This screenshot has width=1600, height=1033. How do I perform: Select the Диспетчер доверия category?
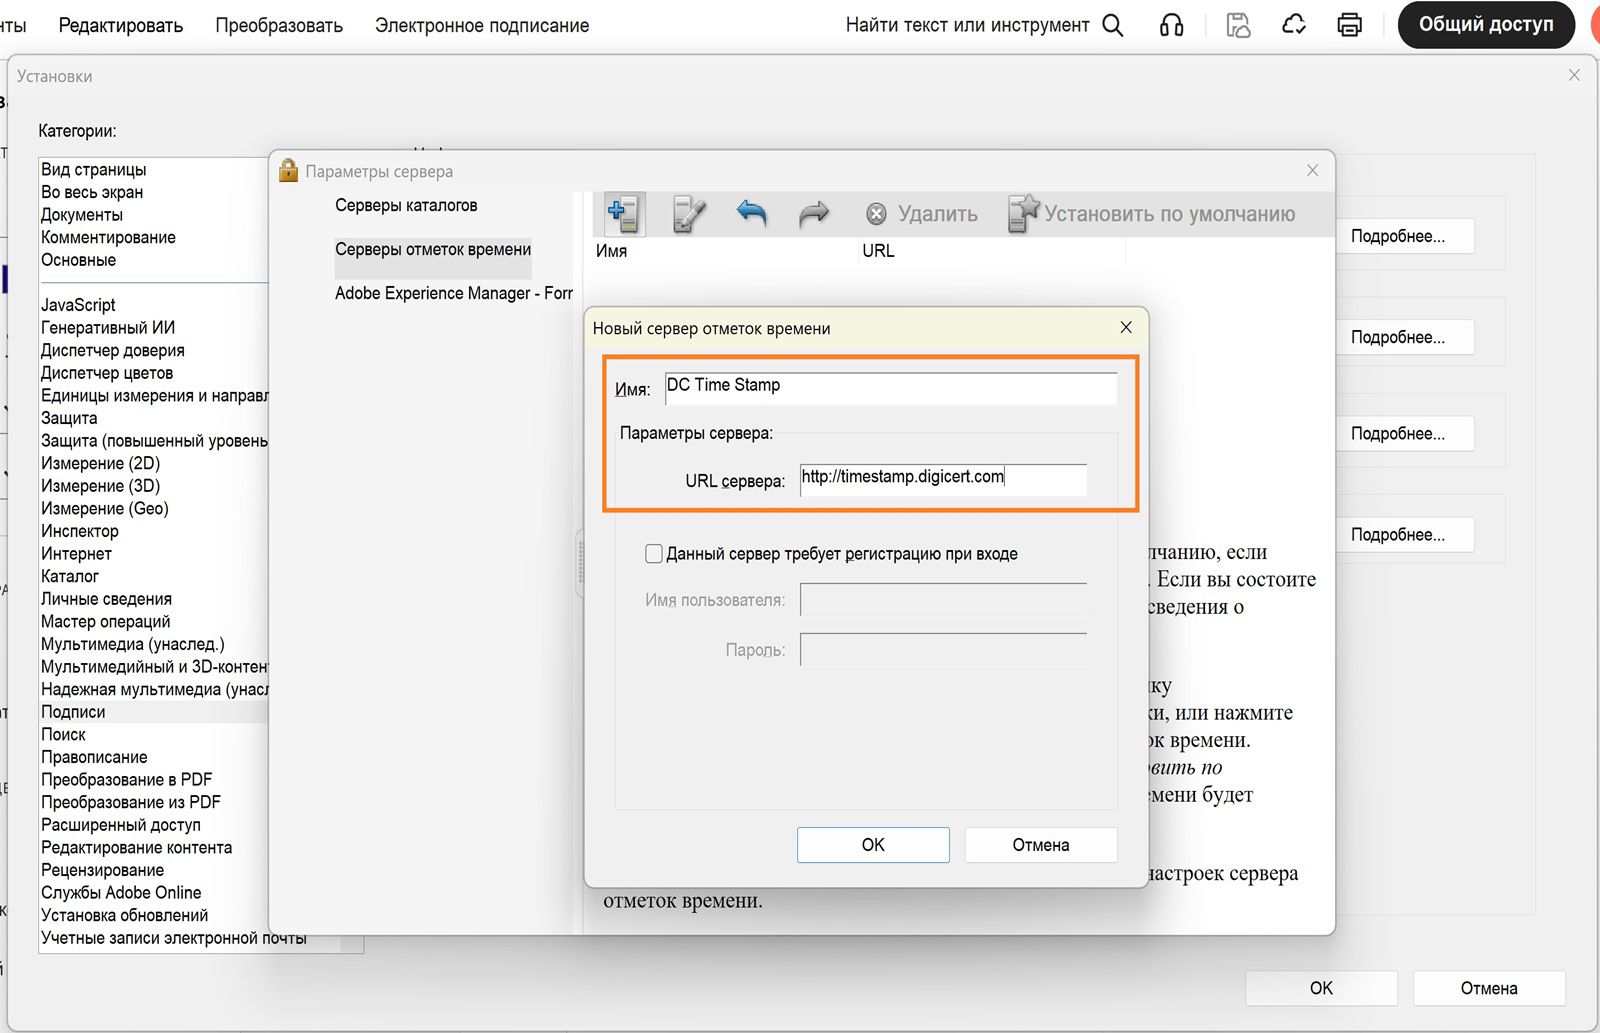113,350
